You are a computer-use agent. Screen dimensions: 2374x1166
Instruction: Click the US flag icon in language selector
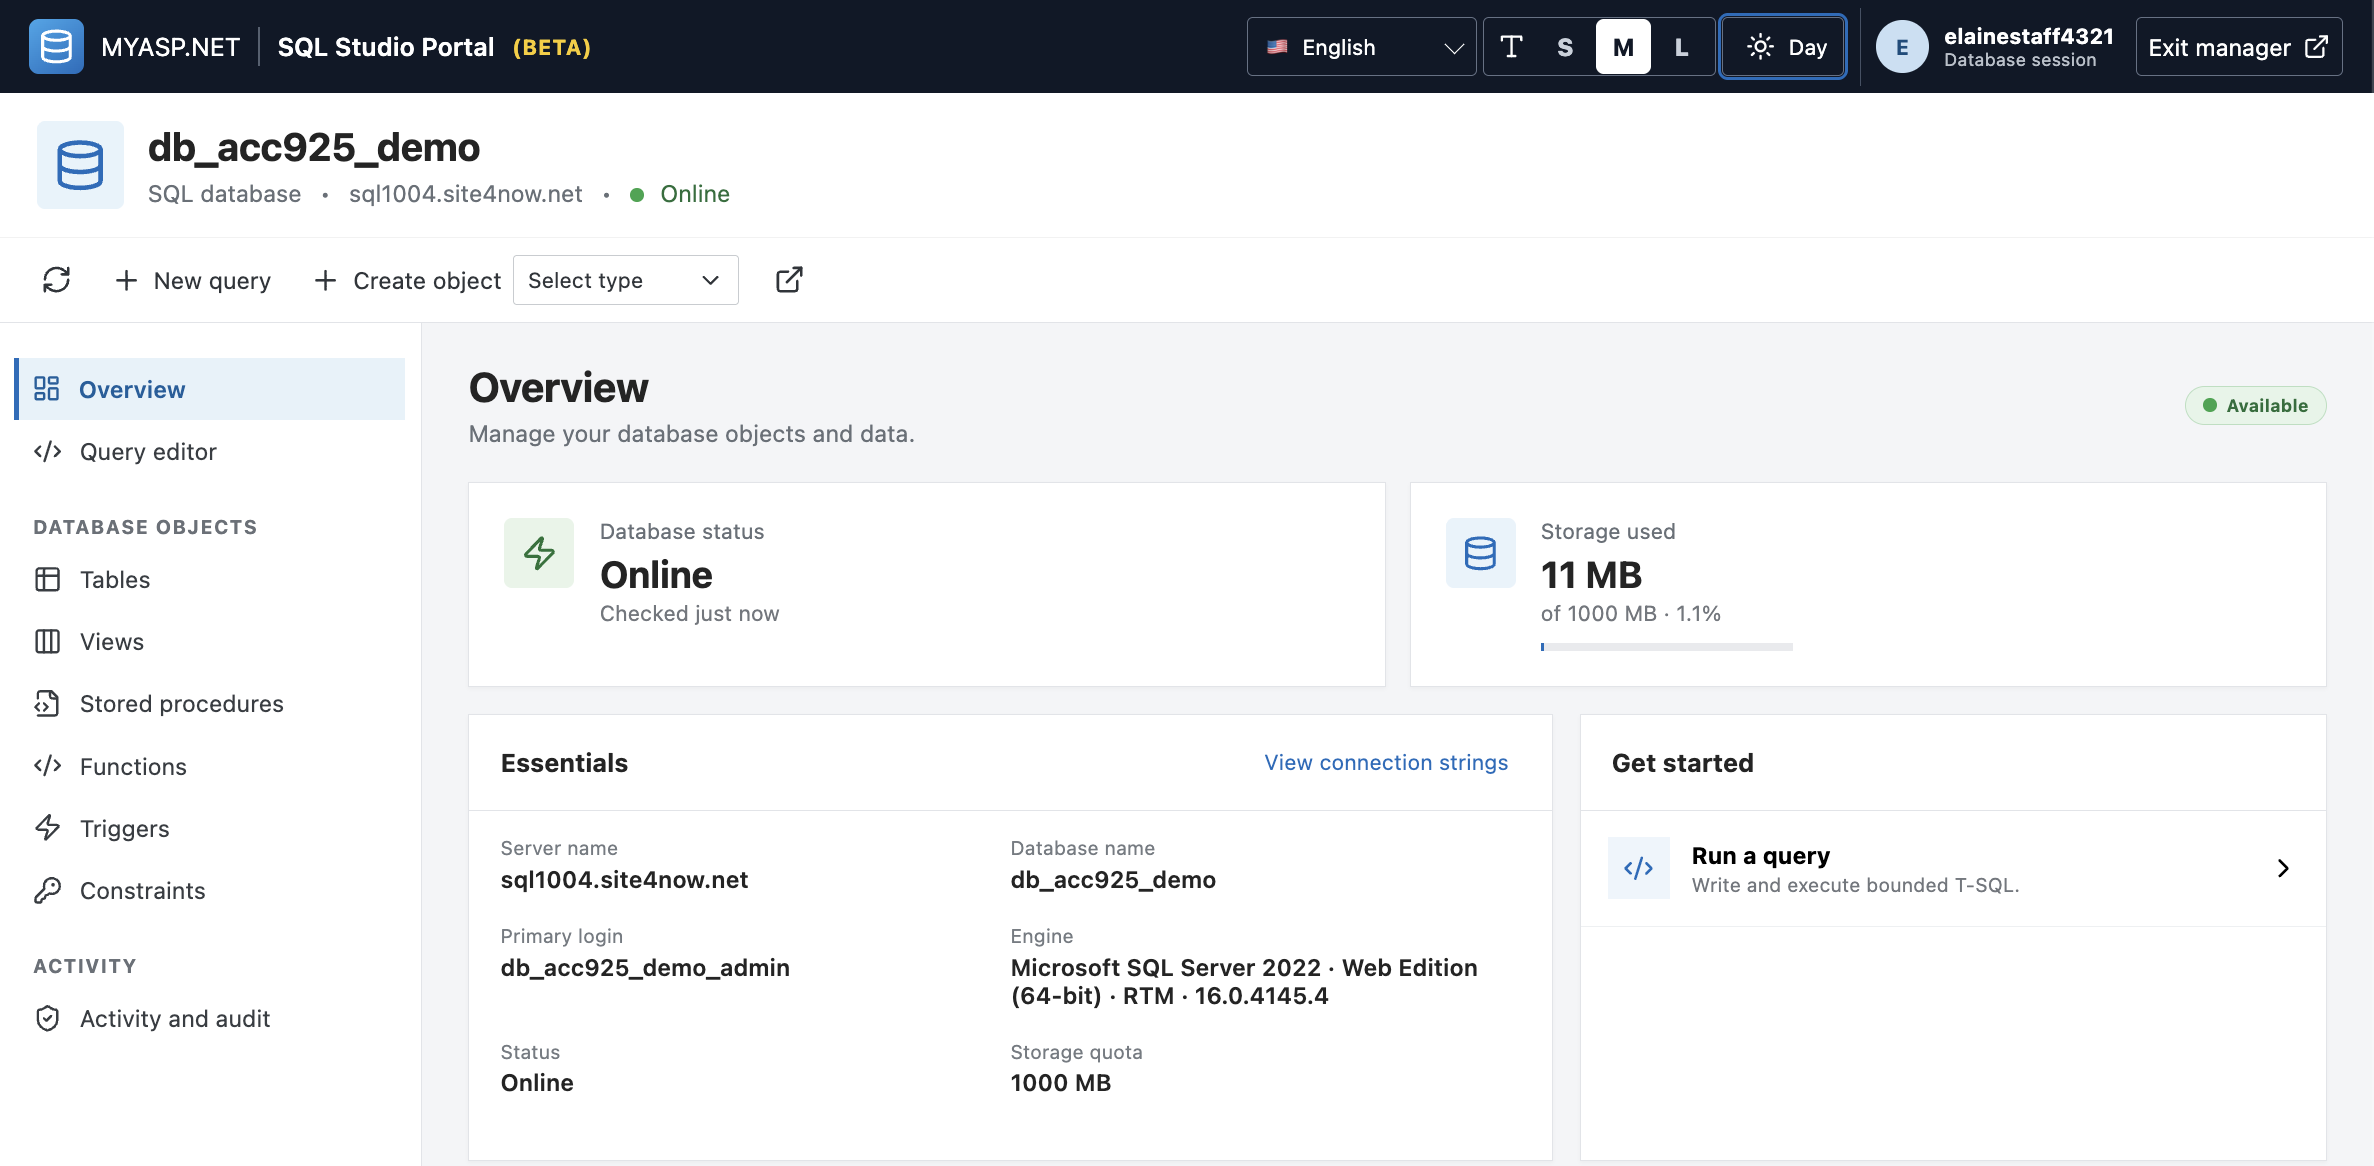click(x=1277, y=47)
